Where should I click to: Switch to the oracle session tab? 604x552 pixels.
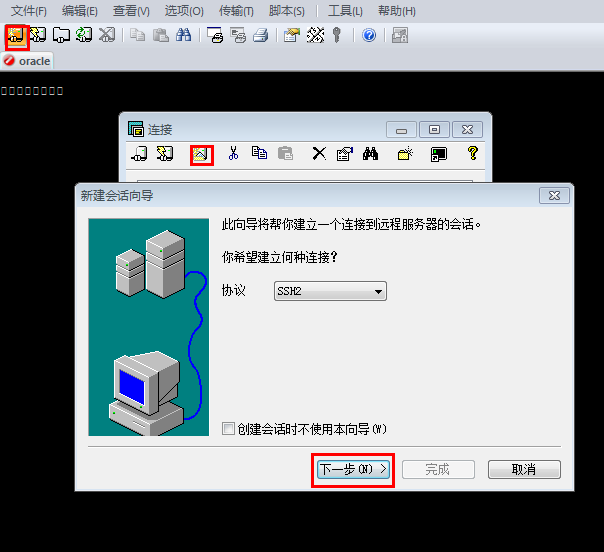coord(27,61)
